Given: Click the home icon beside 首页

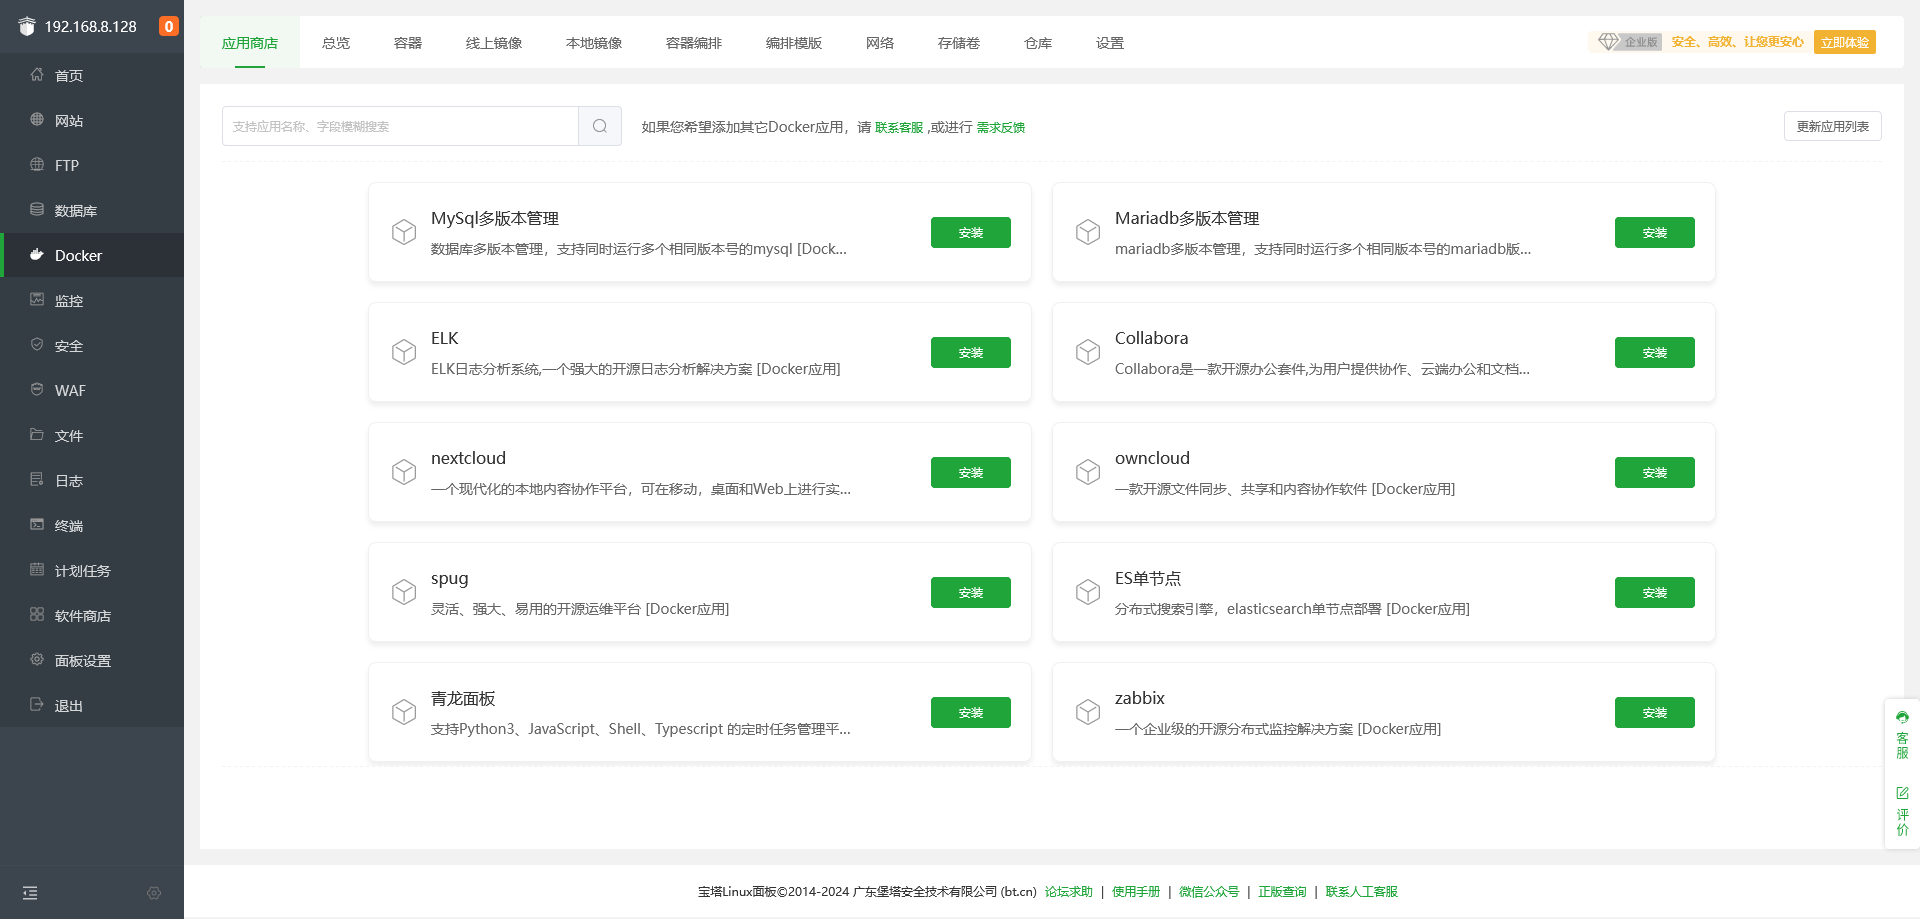Looking at the screenshot, I should (37, 75).
